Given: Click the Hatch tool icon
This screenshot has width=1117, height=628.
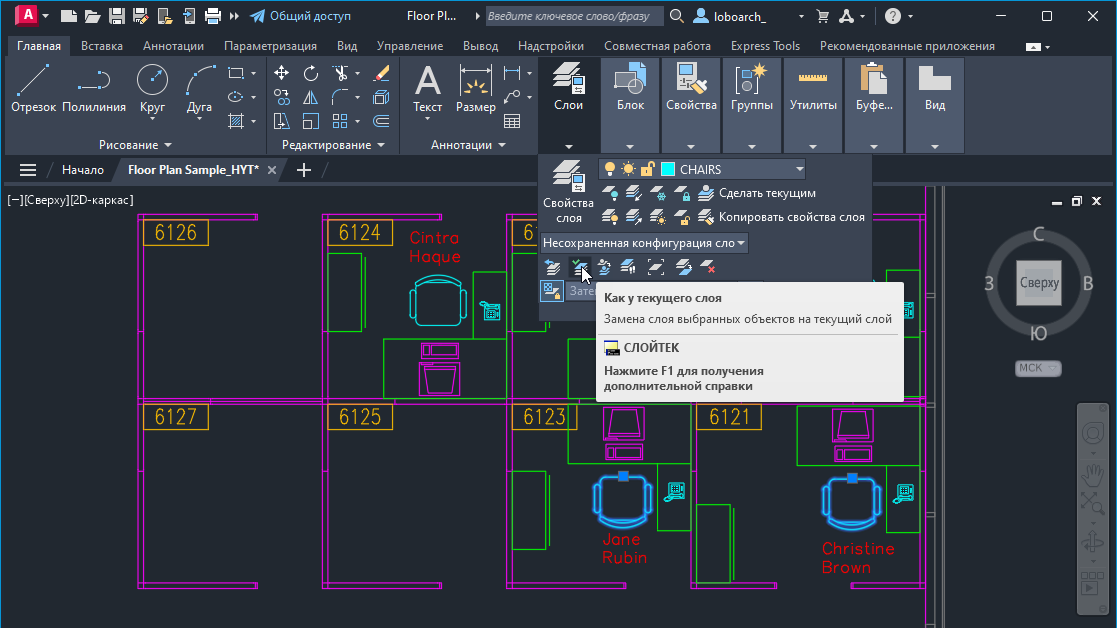Looking at the screenshot, I should (236, 121).
